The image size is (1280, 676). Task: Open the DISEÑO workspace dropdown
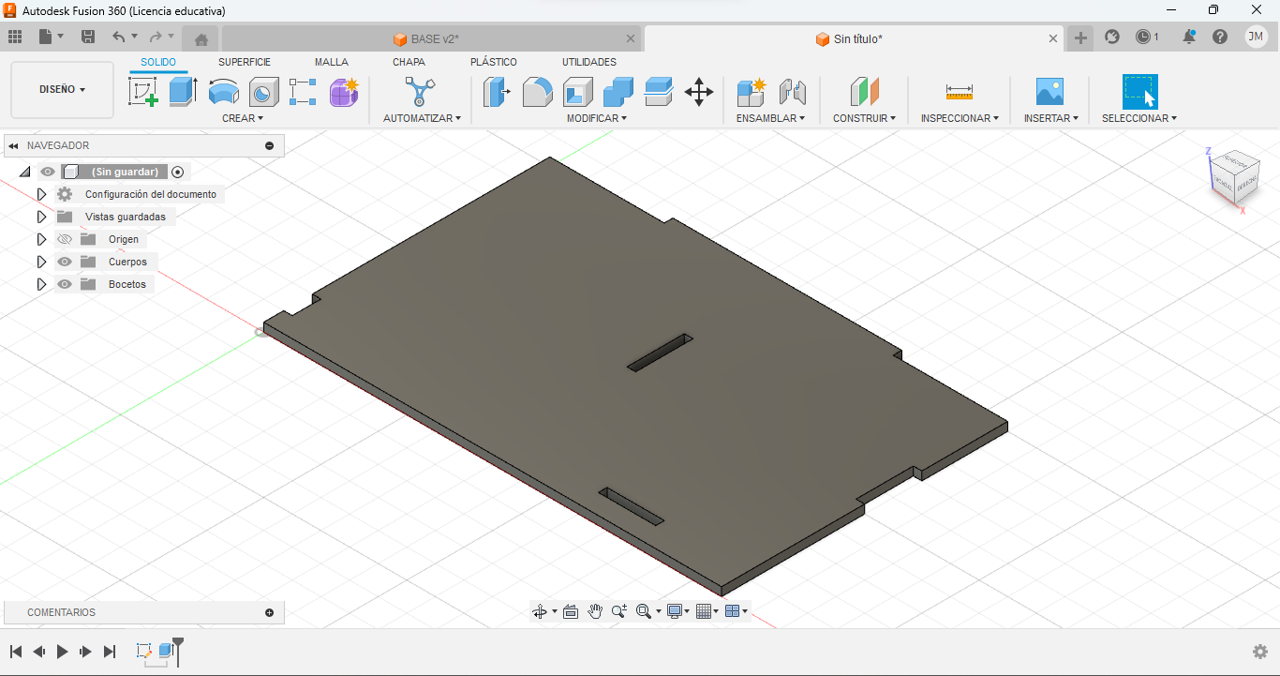[x=62, y=90]
